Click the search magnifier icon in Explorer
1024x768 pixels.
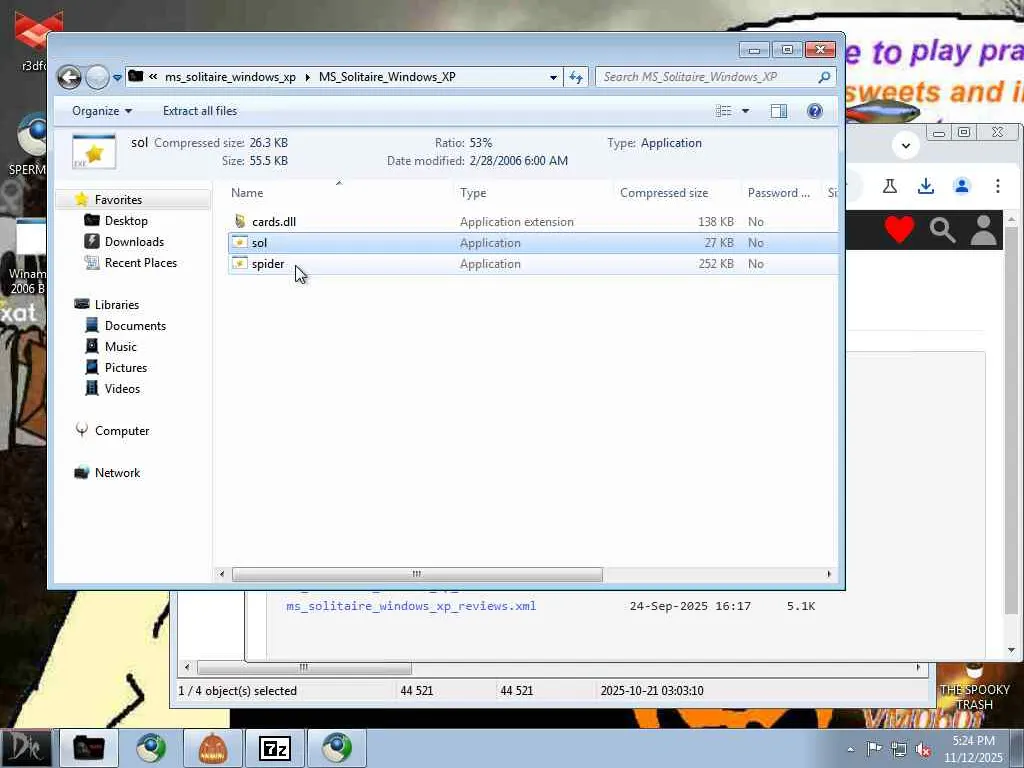click(825, 77)
